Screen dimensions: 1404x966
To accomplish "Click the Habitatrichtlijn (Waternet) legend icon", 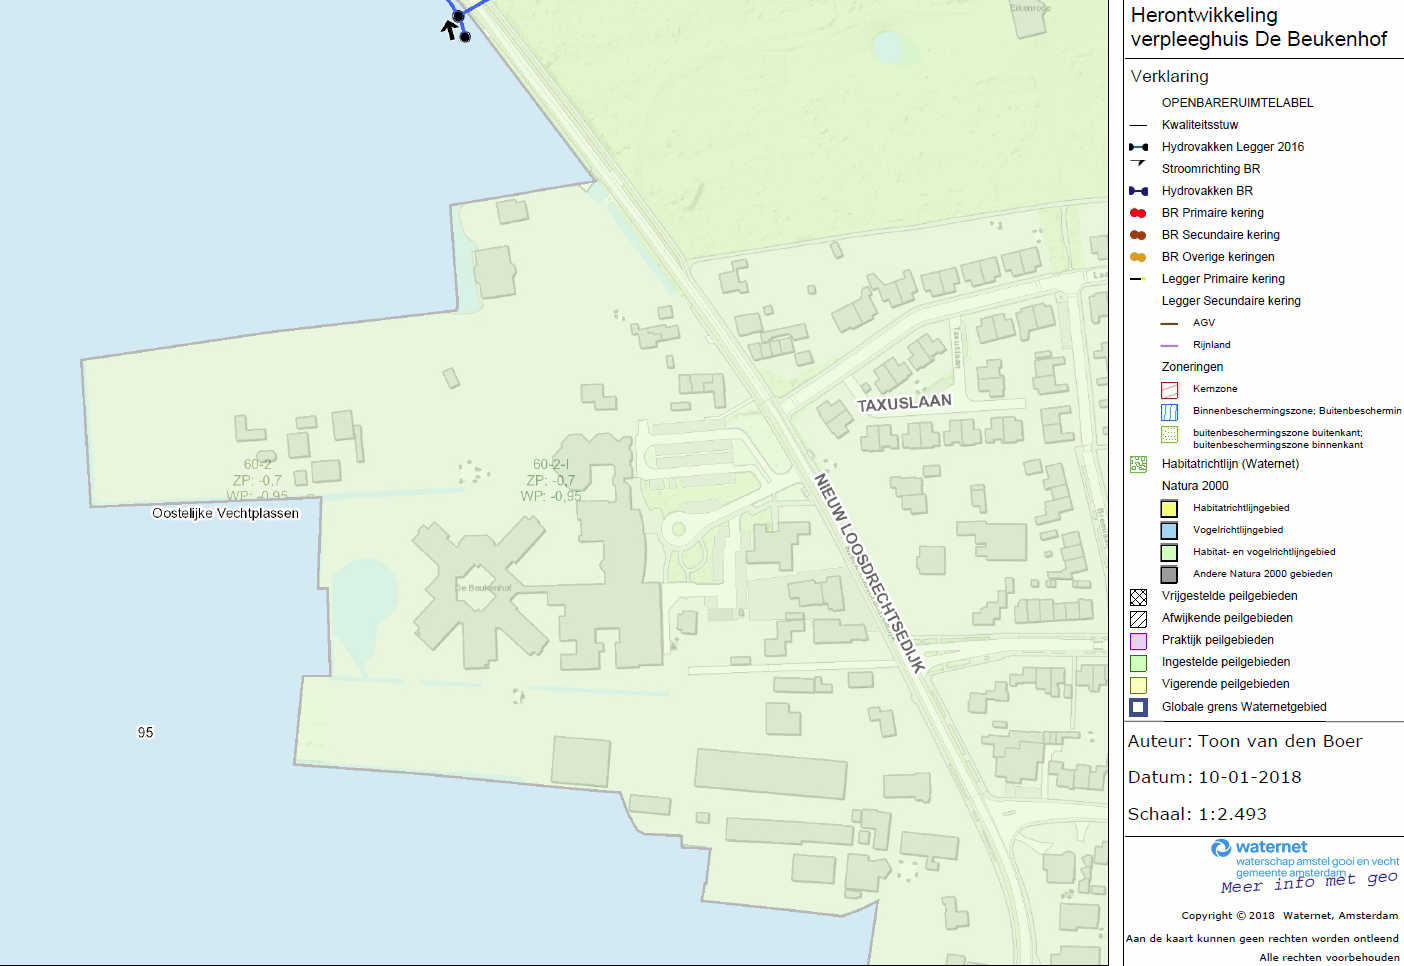I will pos(1138,464).
